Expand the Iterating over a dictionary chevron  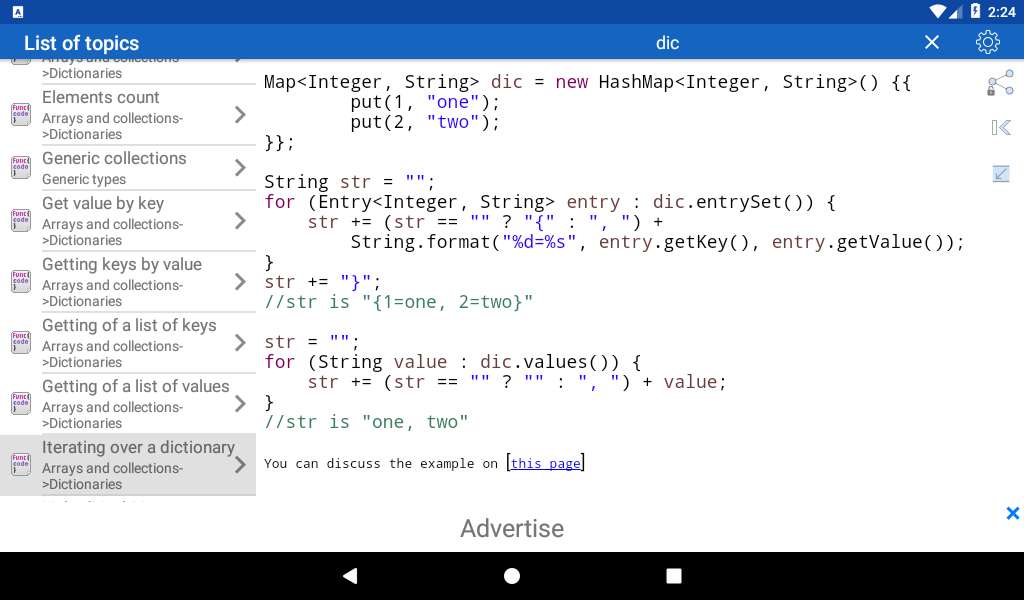pos(240,465)
